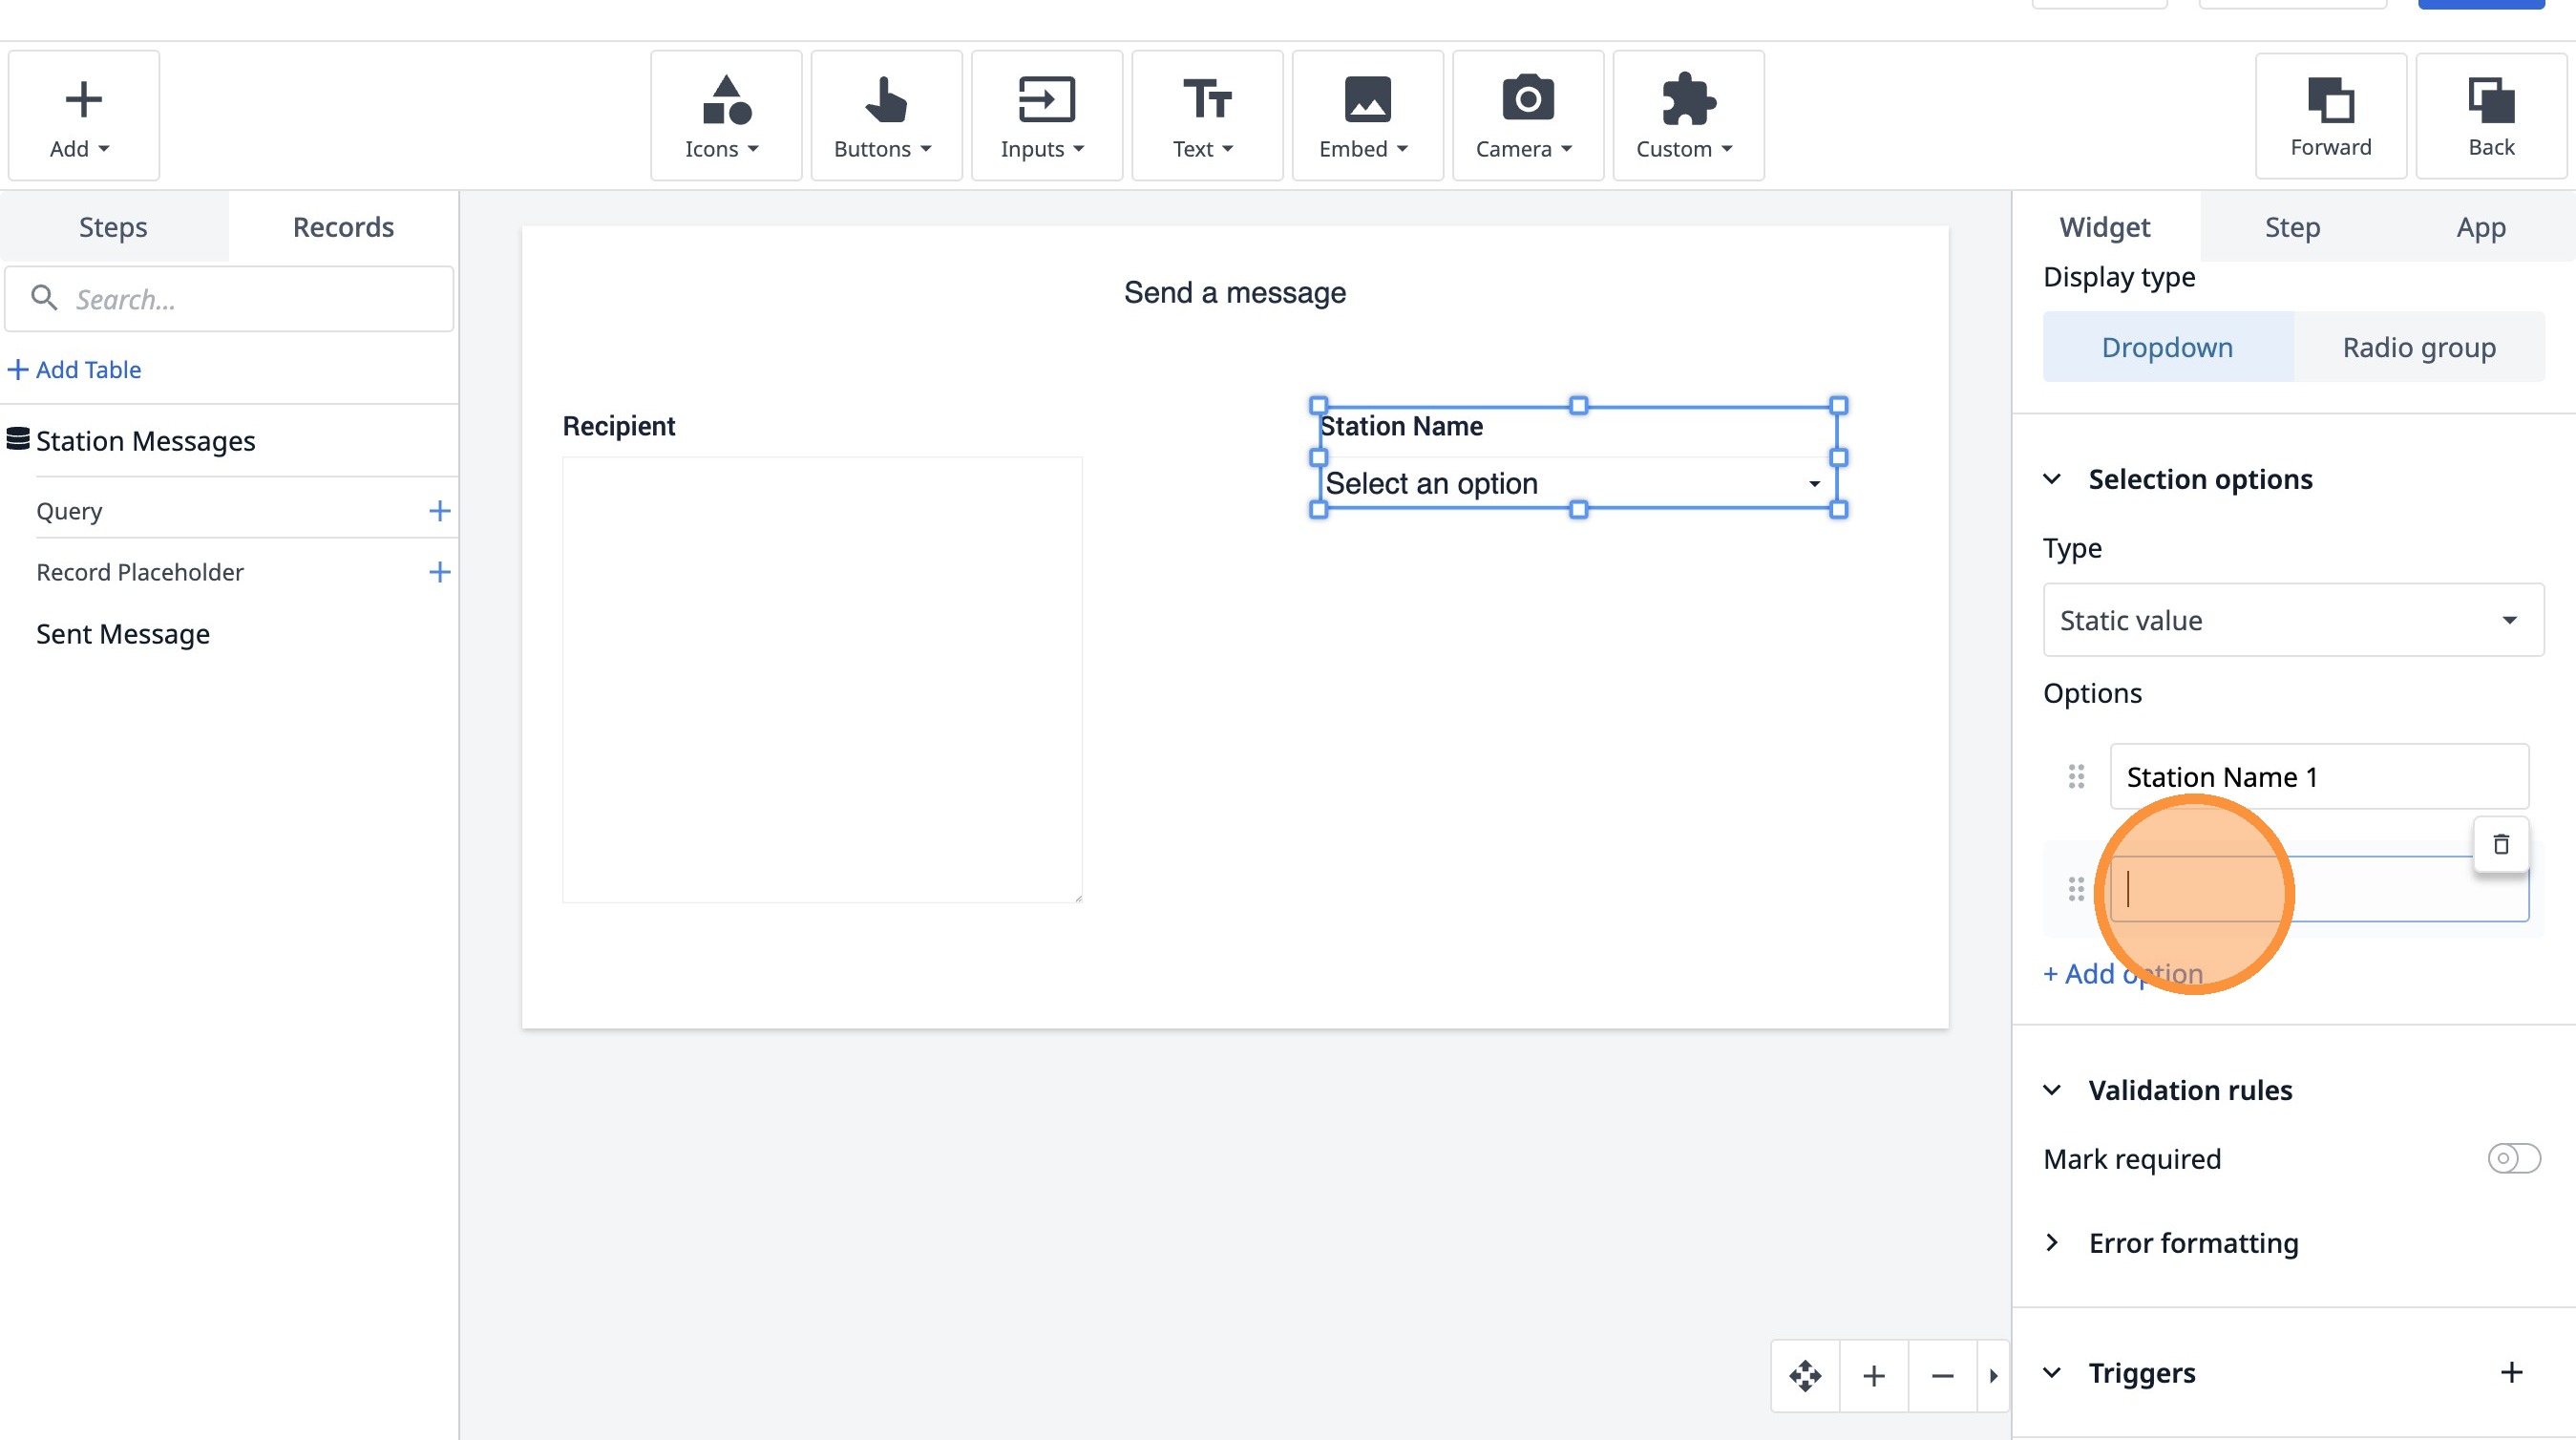The height and width of the screenshot is (1440, 2576).
Task: Enable the Mark required toggle
Action: 2513,1158
